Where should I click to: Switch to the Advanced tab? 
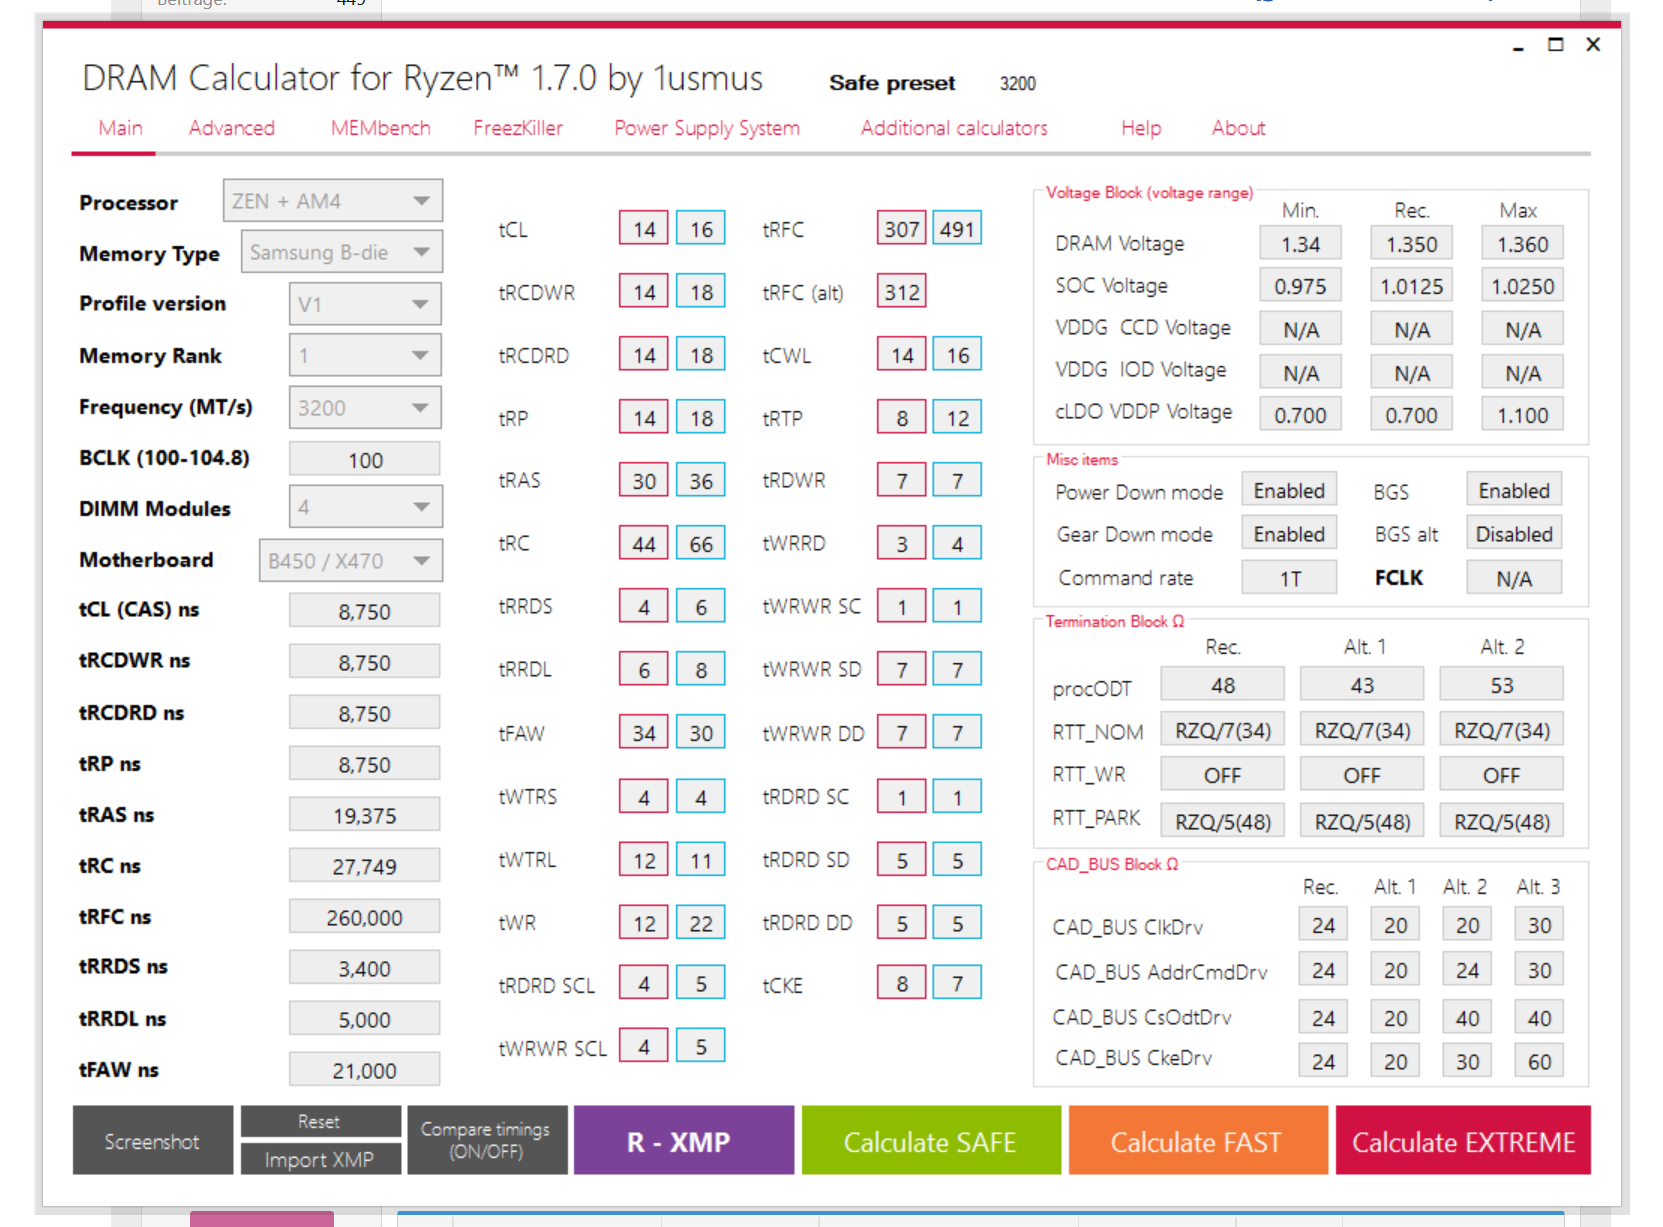(231, 128)
